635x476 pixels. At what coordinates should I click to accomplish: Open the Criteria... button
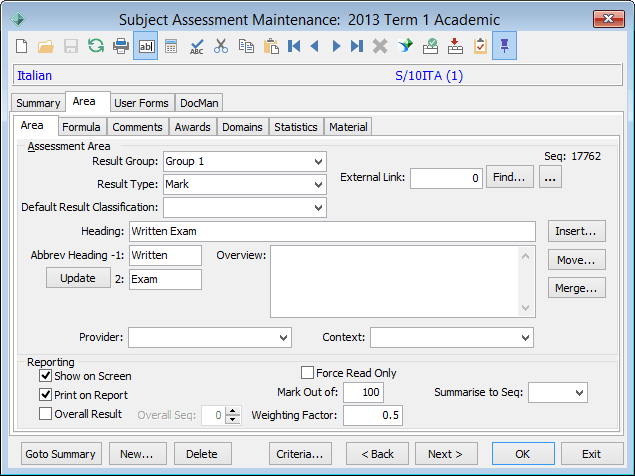click(x=300, y=454)
